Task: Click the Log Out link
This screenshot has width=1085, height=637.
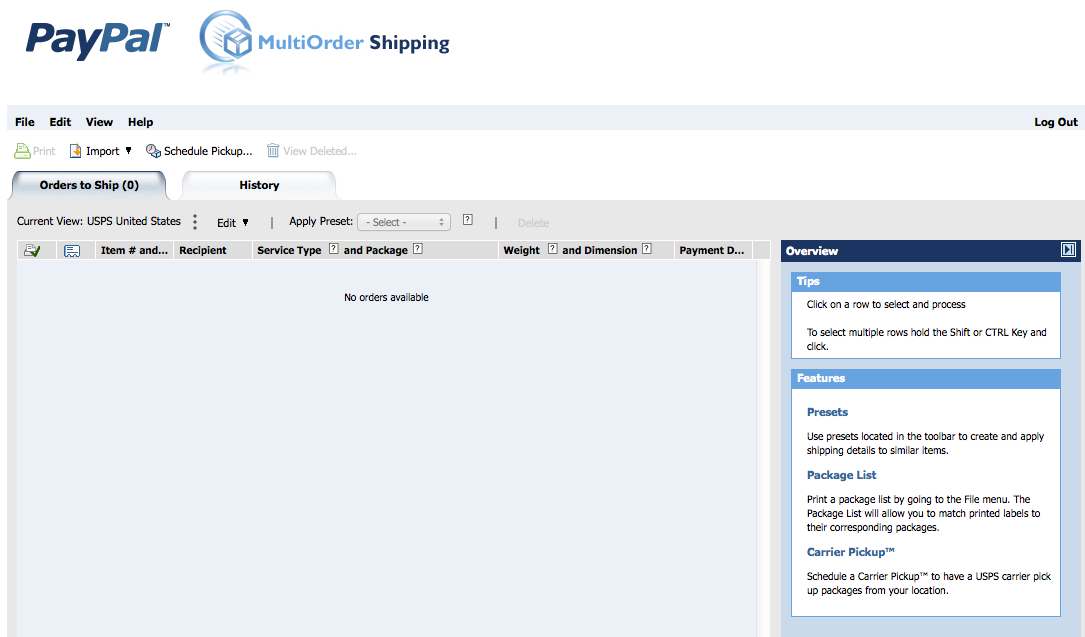Action: coord(1056,122)
